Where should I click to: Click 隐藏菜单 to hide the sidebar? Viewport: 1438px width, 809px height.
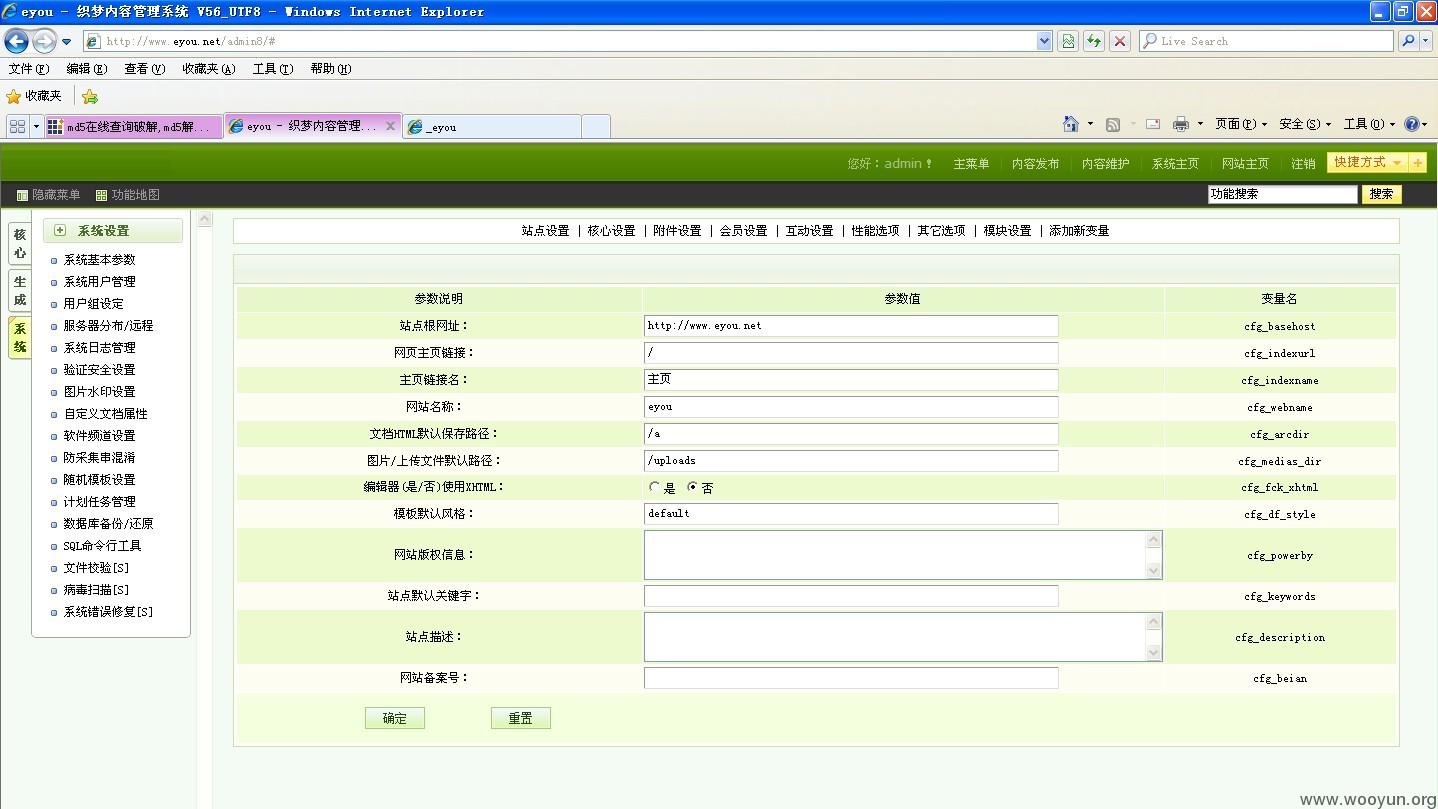pyautogui.click(x=48, y=195)
